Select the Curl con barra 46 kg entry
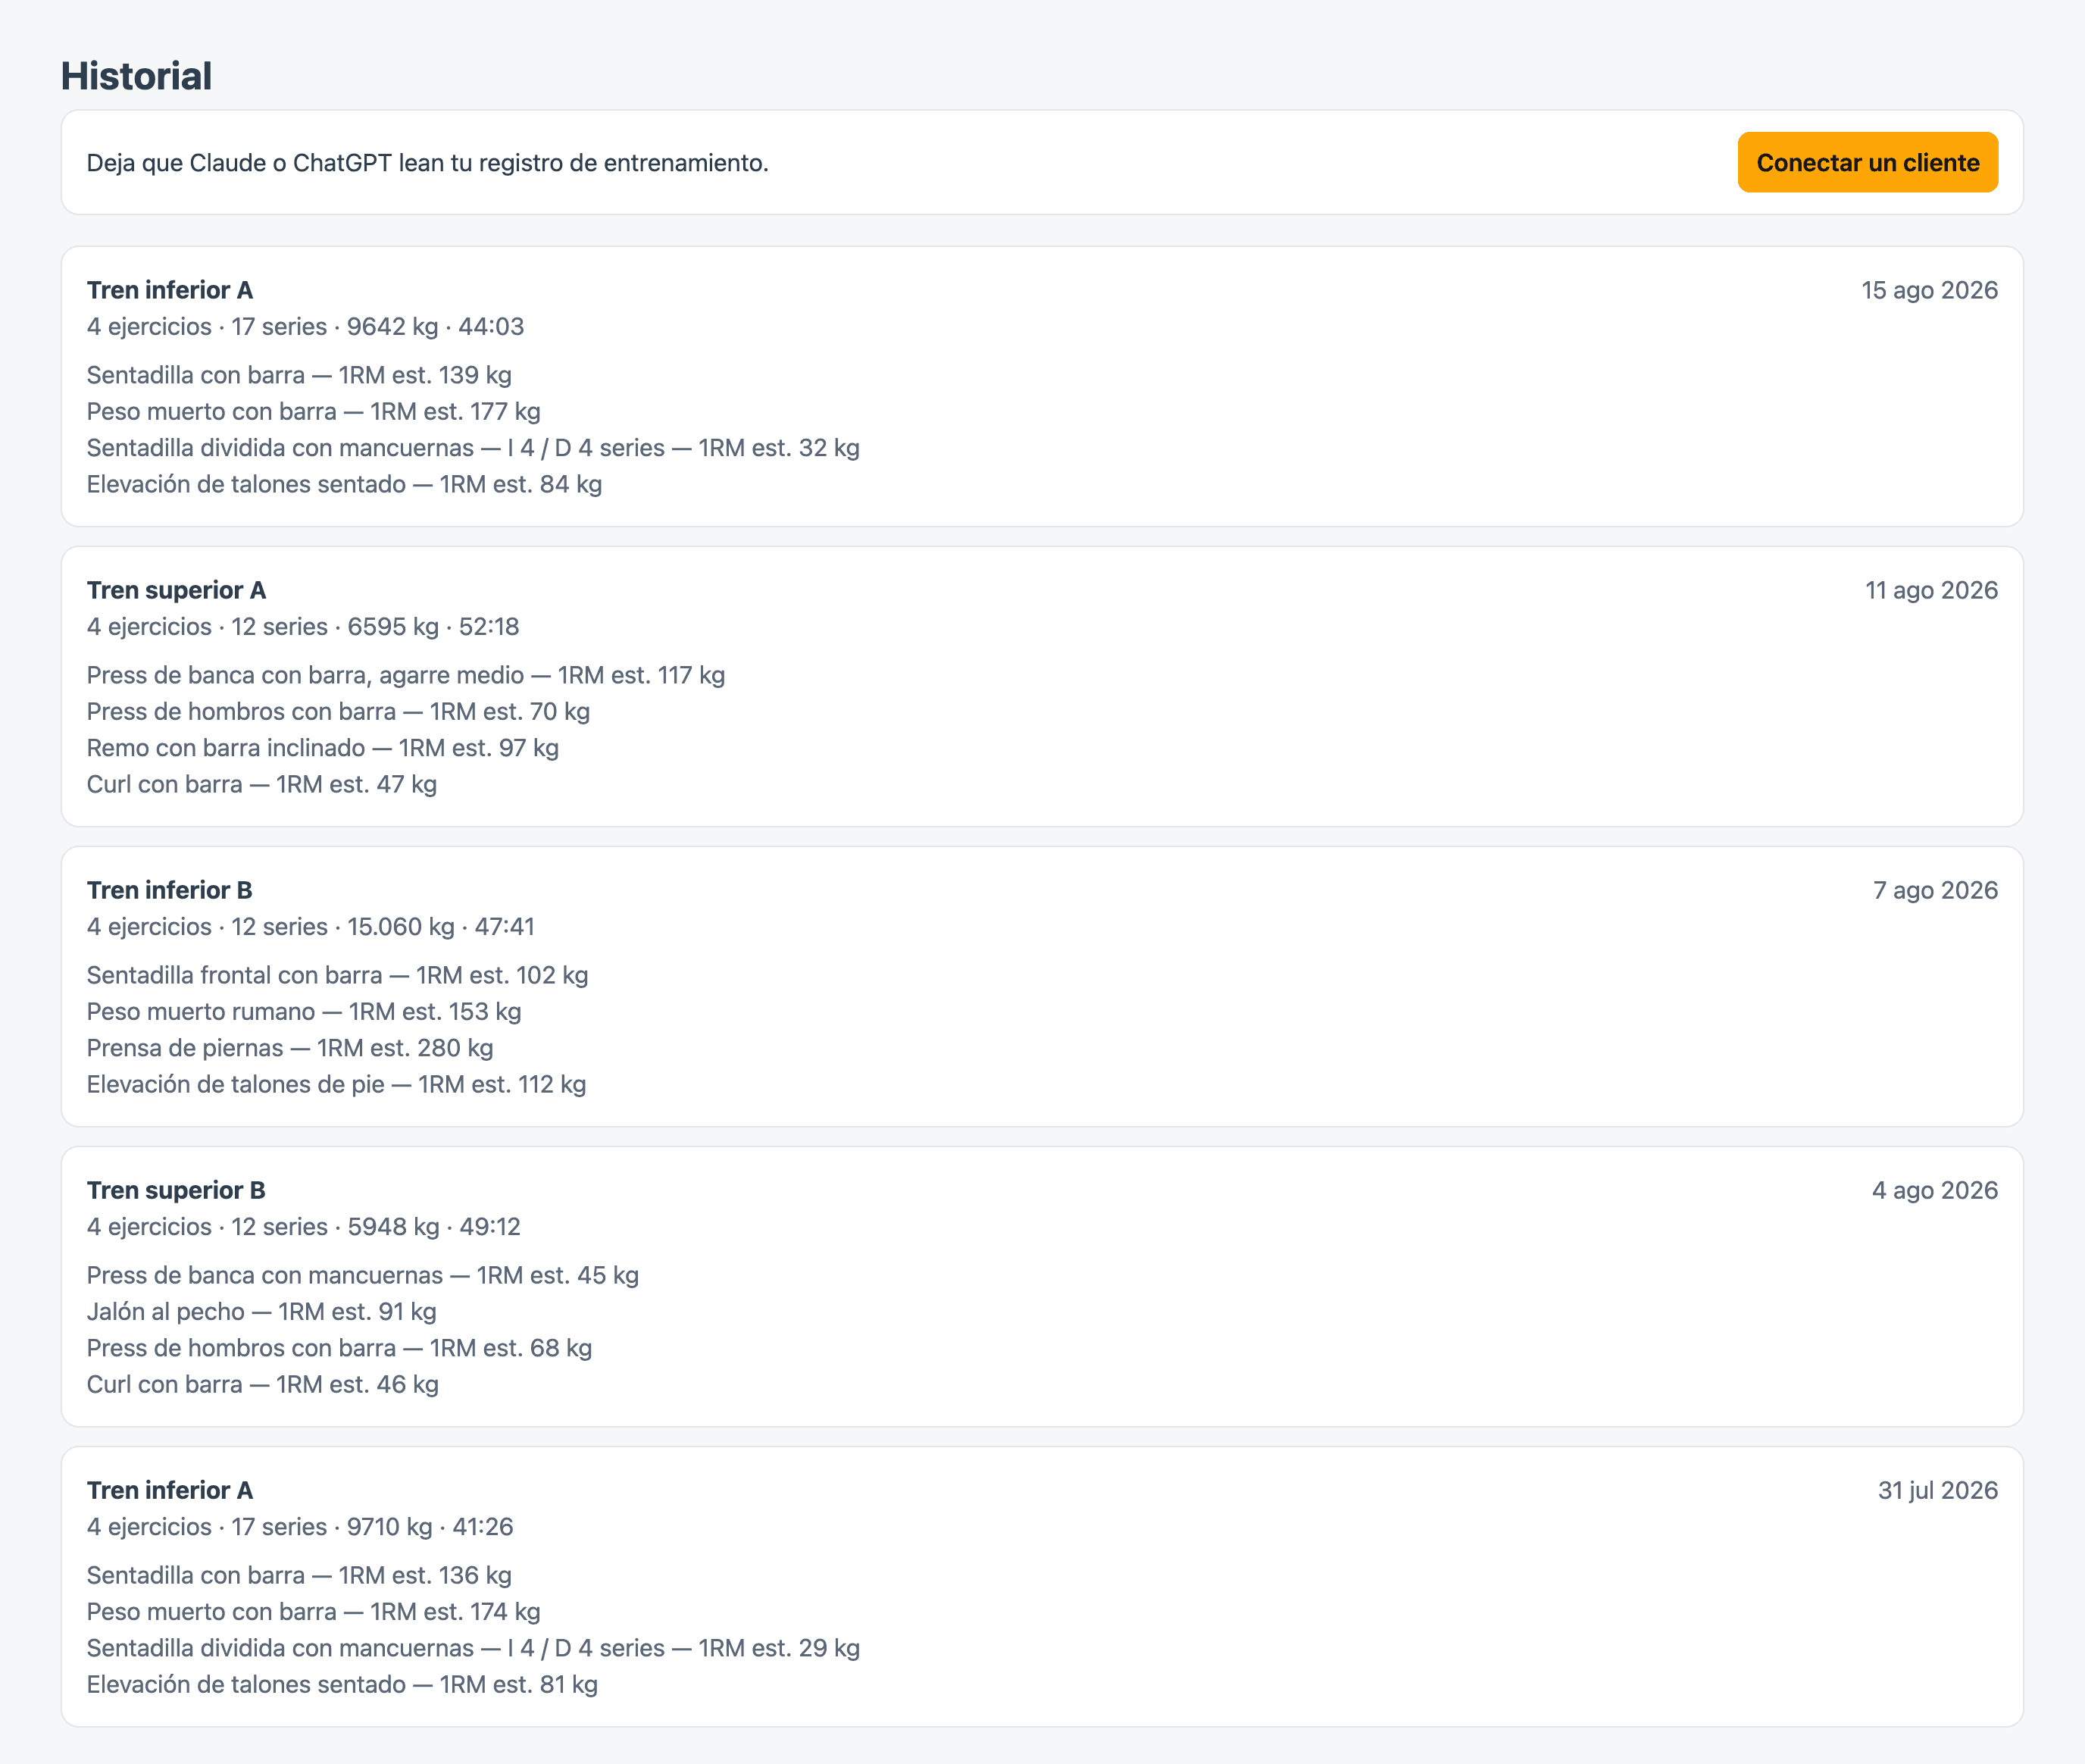 click(262, 1384)
